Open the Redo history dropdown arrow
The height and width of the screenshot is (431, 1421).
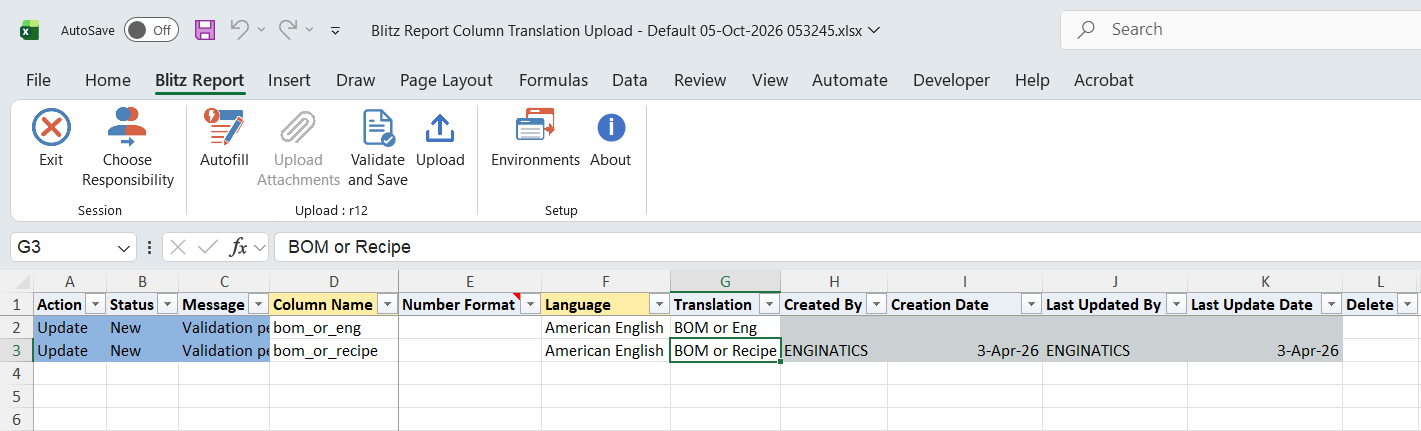point(310,31)
